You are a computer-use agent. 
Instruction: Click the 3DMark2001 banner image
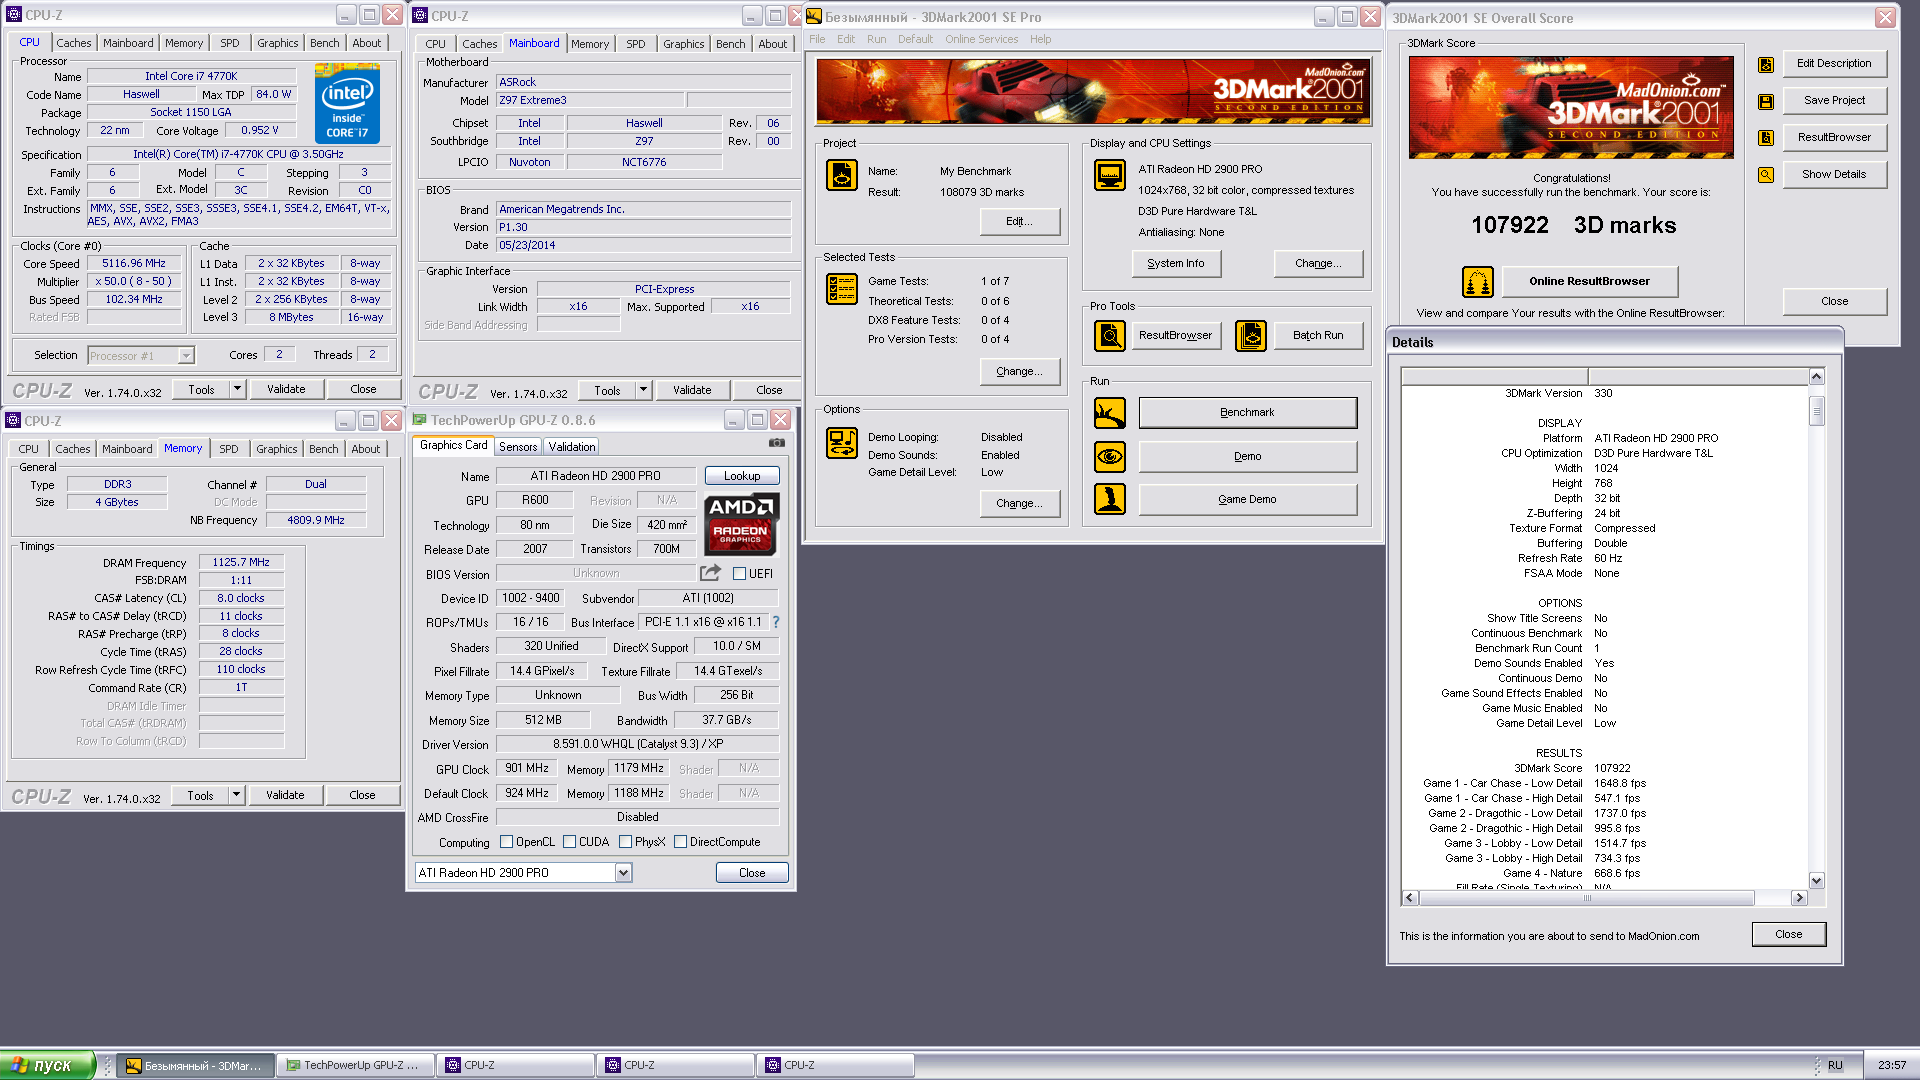[x=1094, y=91]
